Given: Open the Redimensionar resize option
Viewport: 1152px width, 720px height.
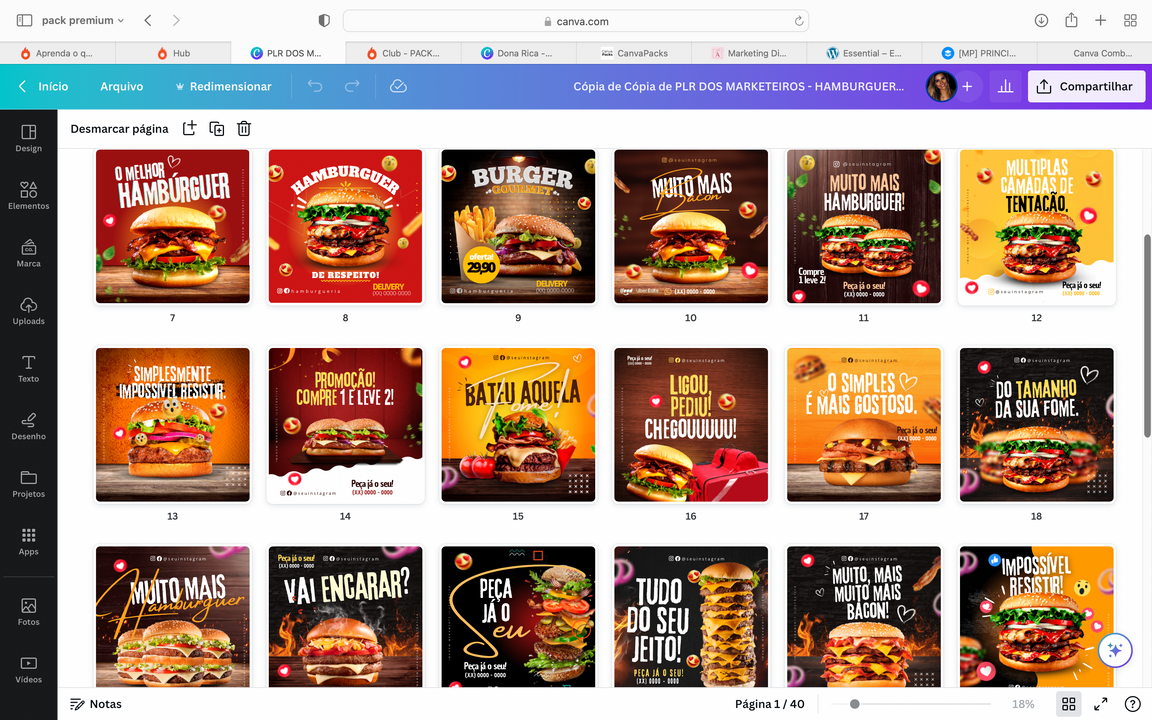Looking at the screenshot, I should pos(223,87).
